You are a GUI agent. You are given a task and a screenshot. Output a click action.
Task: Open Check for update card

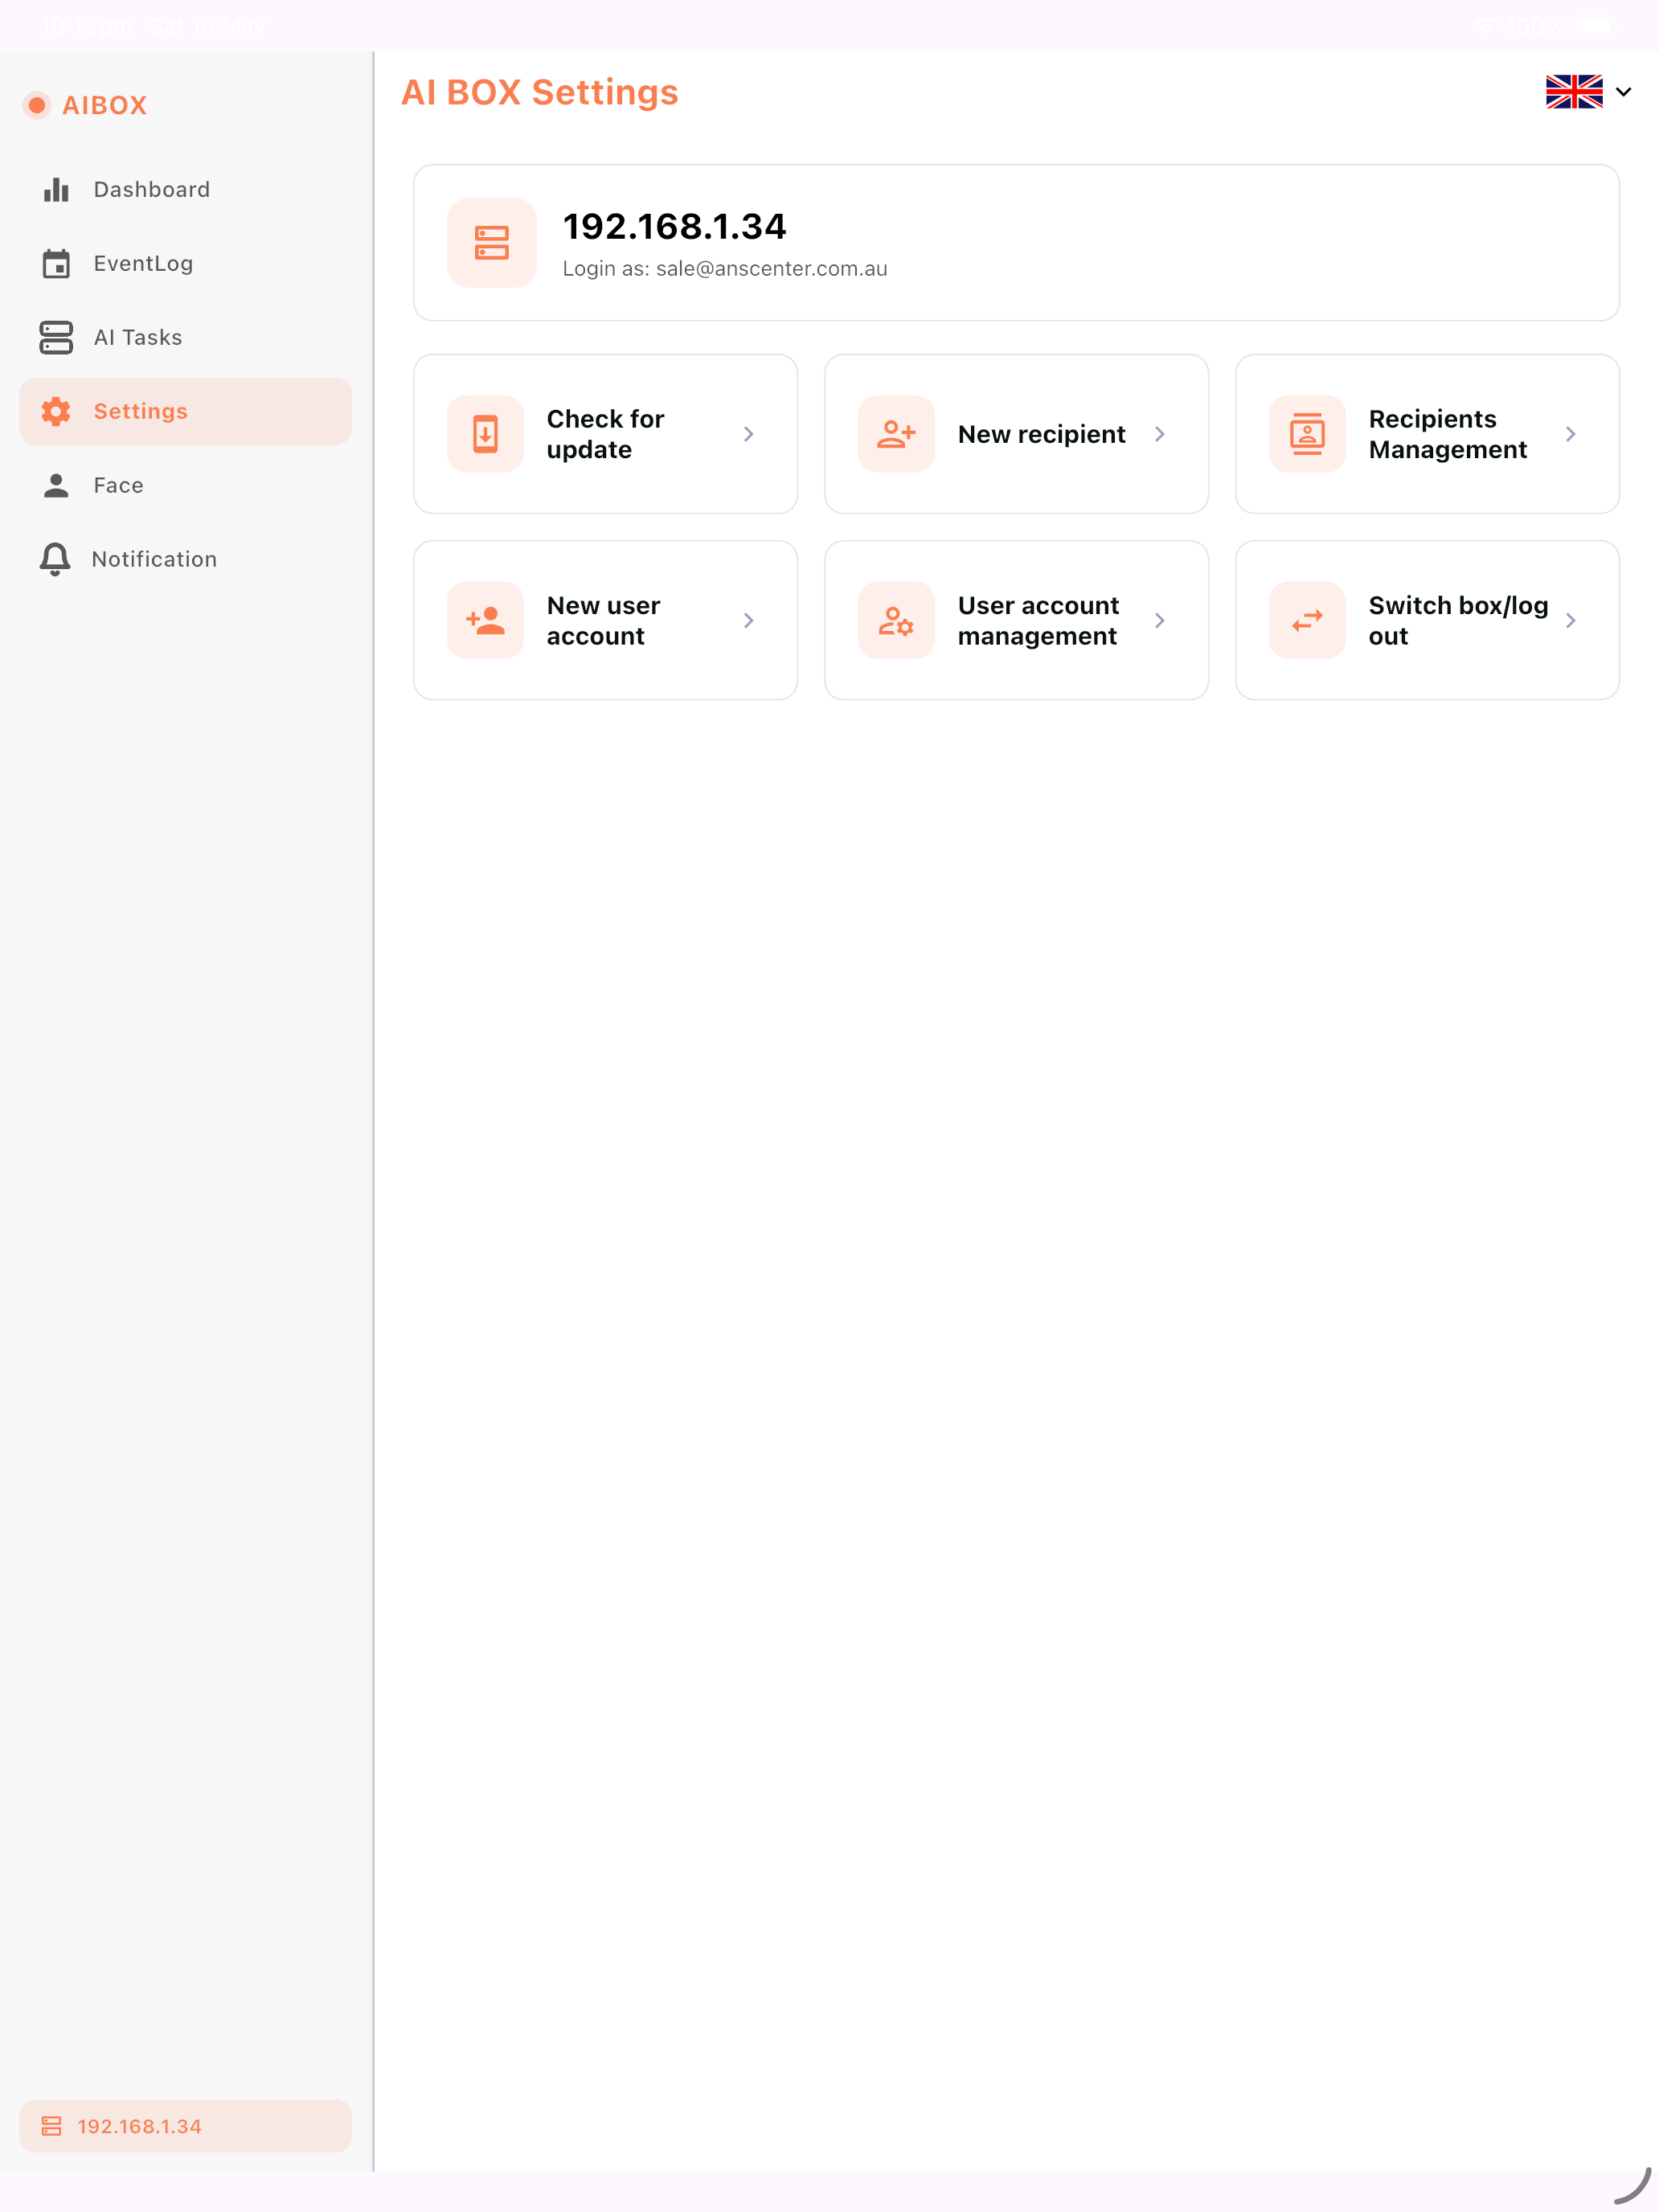[x=606, y=434]
